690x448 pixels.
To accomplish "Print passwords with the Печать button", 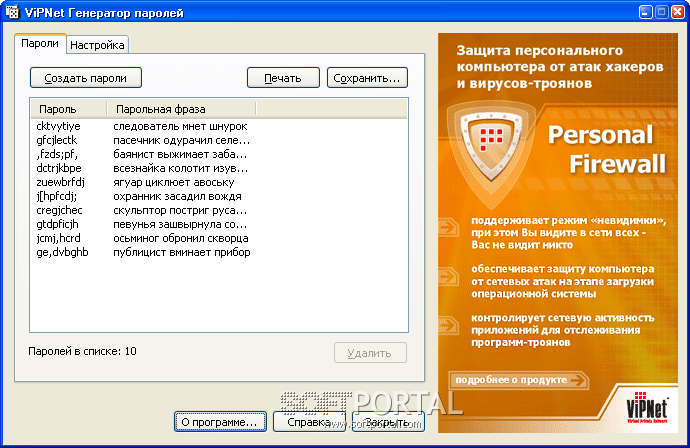I will click(x=283, y=78).
